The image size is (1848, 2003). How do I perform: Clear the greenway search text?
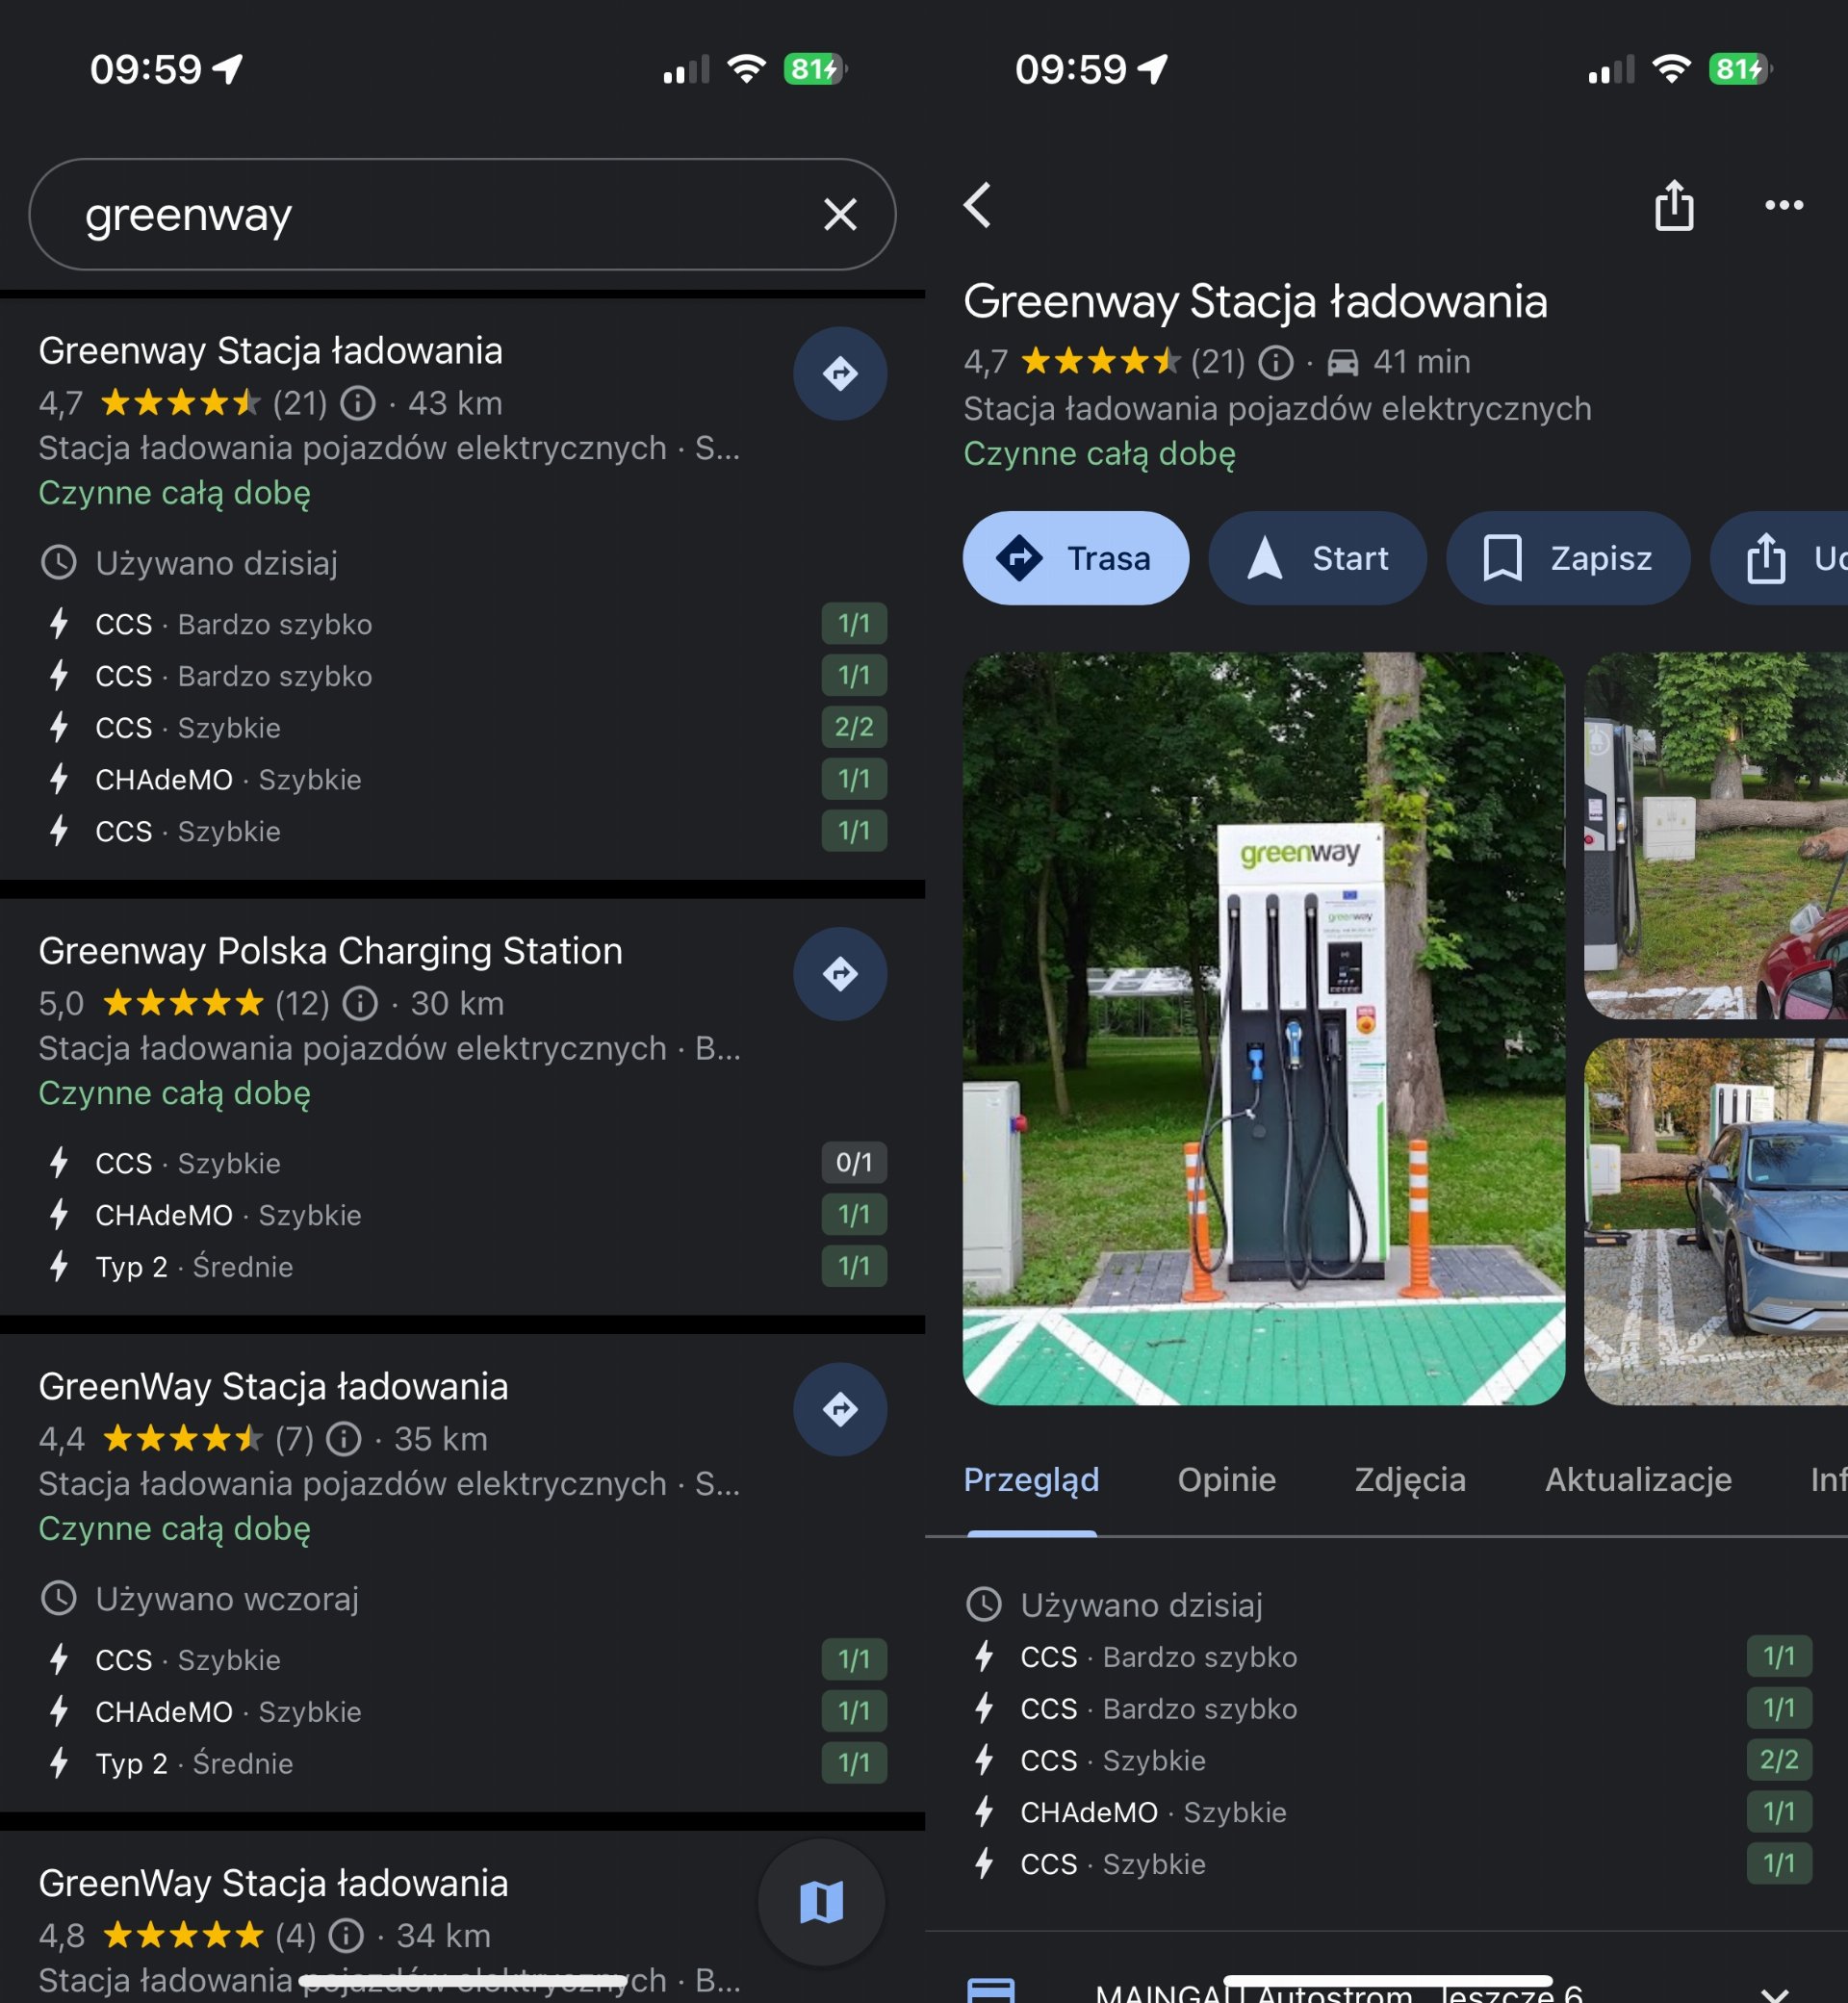[840, 214]
